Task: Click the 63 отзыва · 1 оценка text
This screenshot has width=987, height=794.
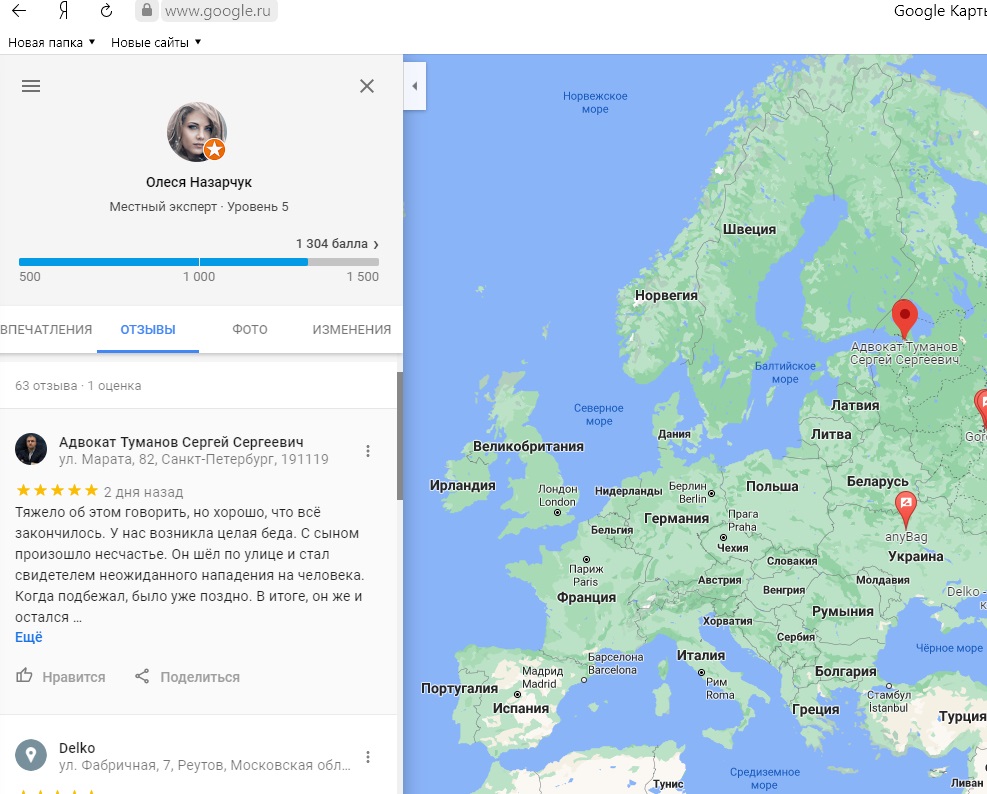Action: pyautogui.click(x=78, y=385)
